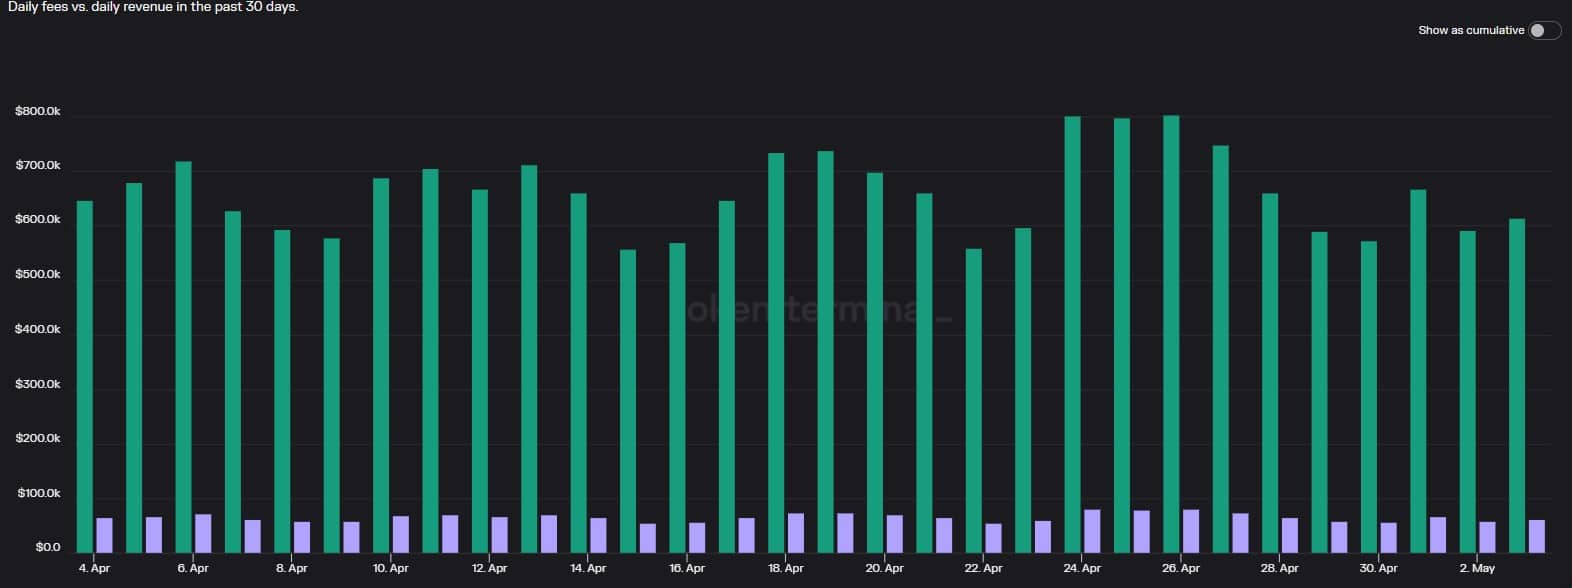
Task: Click the '14. Apr' x-axis label
Action: point(588,568)
